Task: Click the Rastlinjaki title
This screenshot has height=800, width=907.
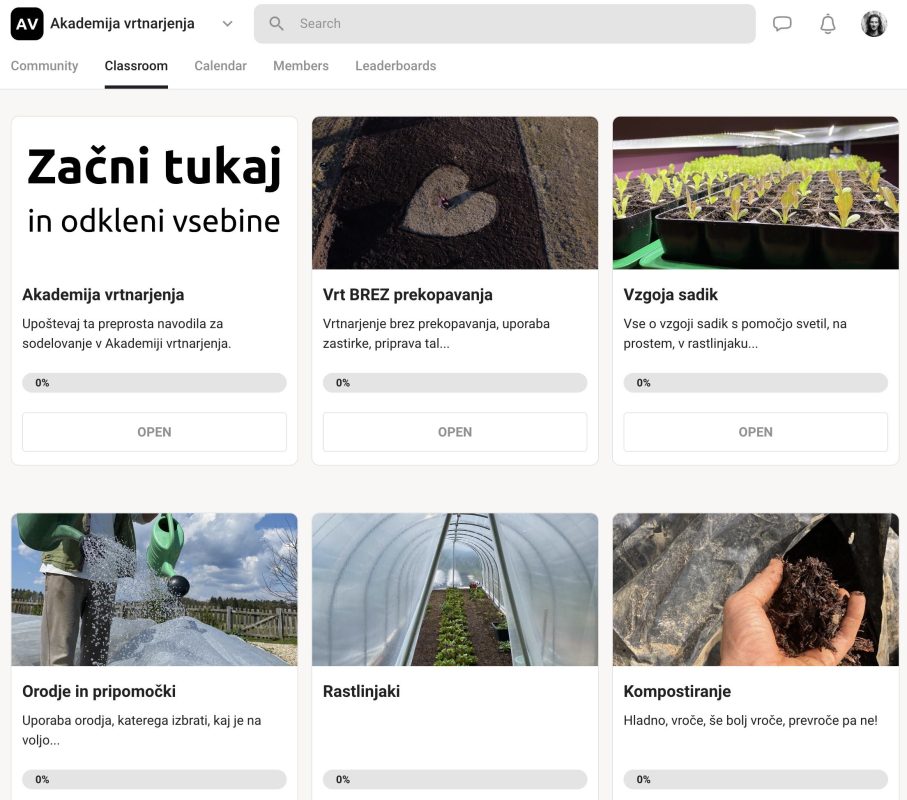Action: [362, 691]
